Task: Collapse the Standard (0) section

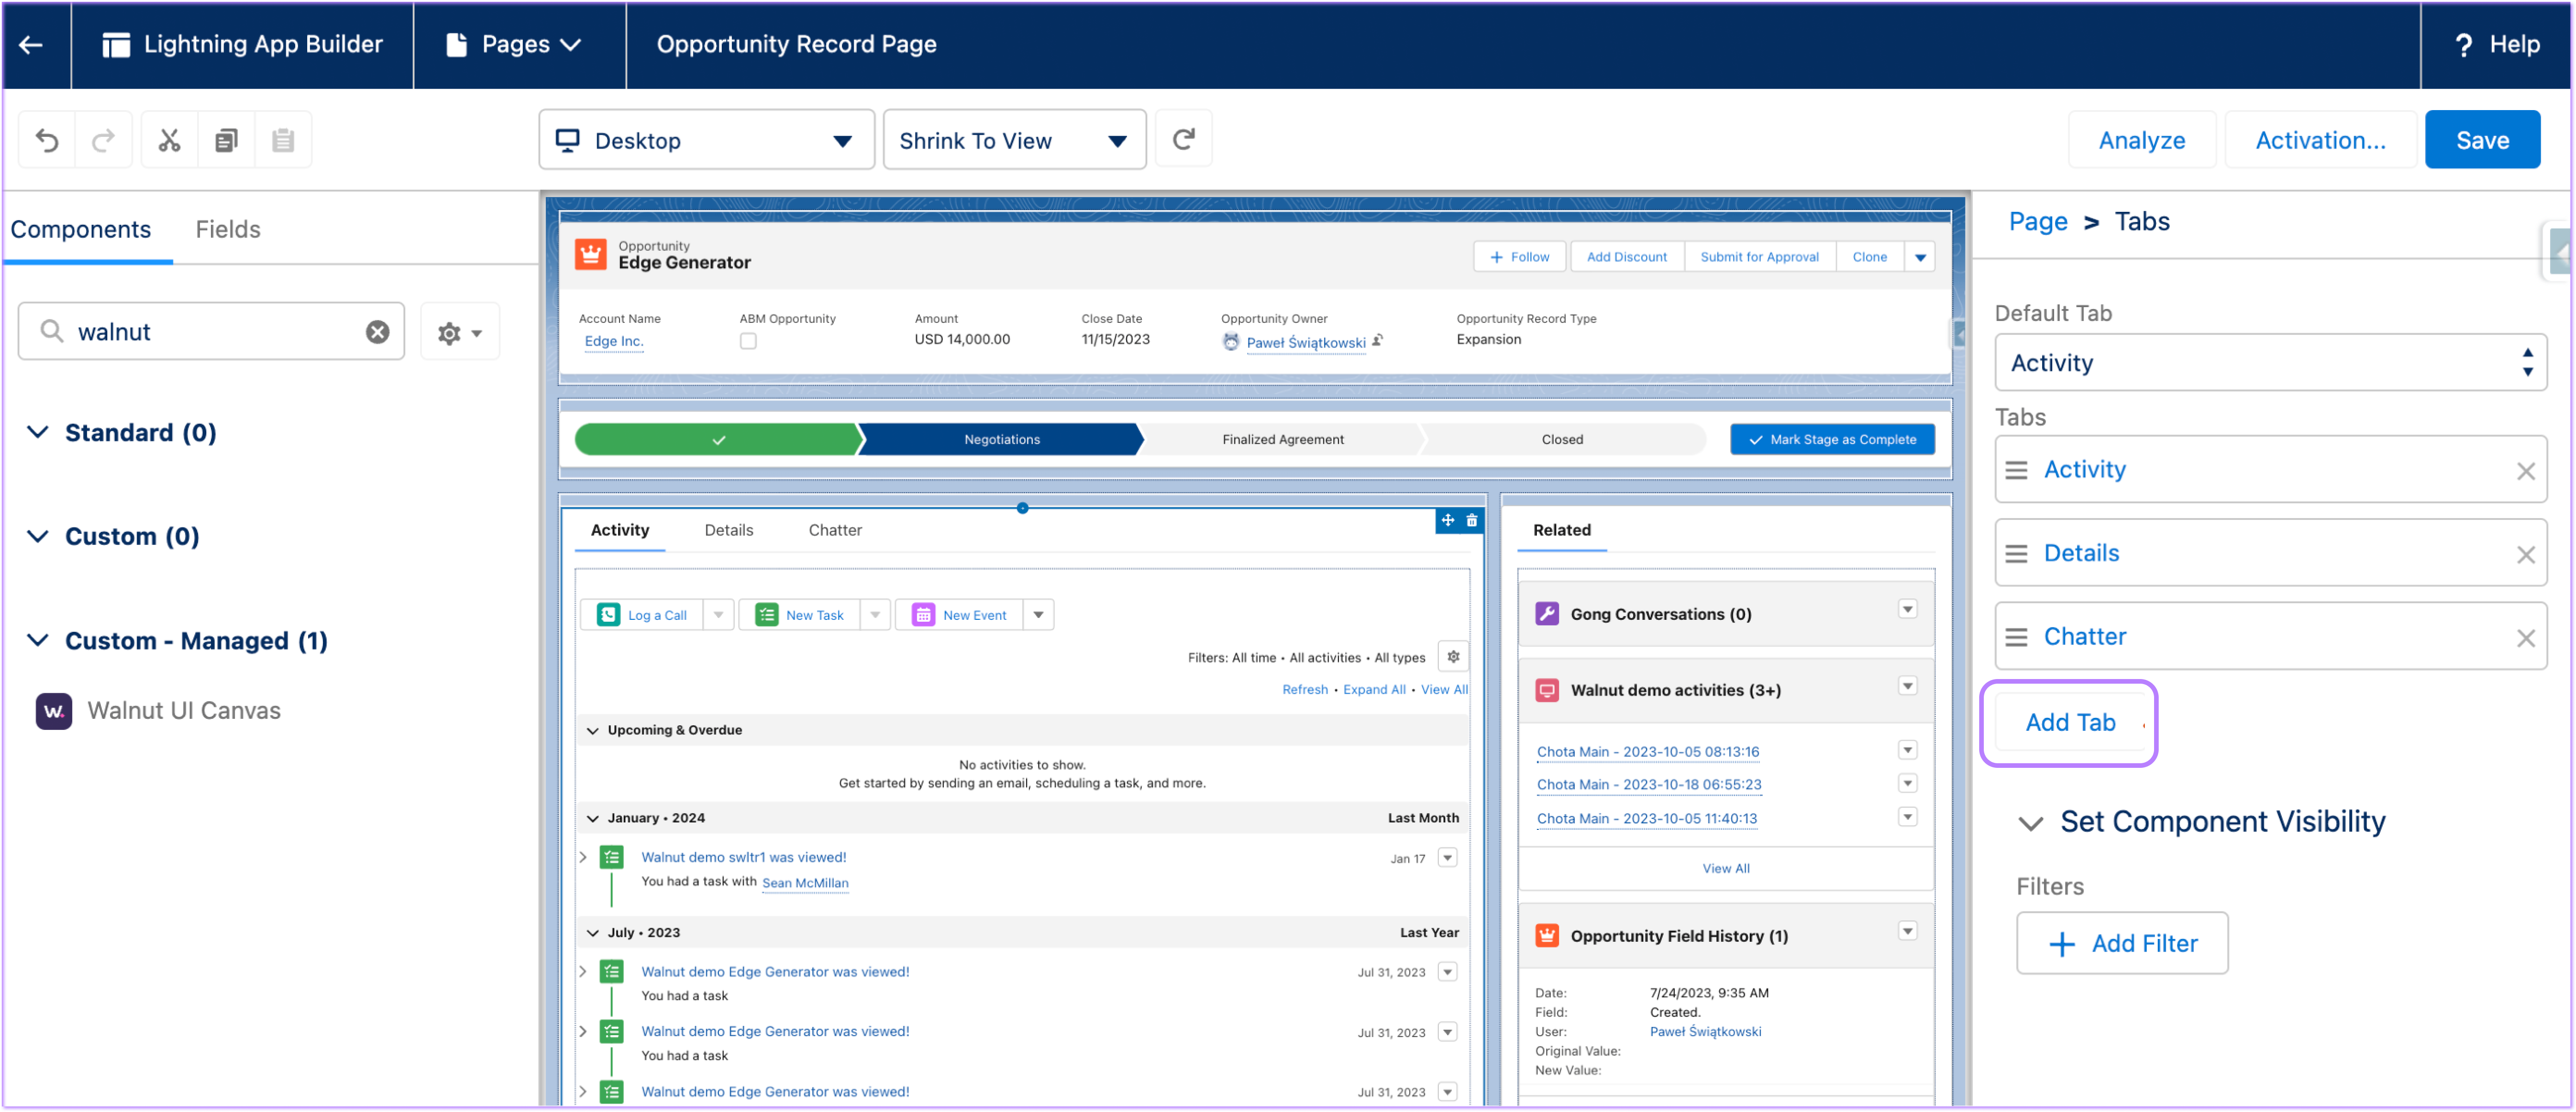Action: (38, 433)
